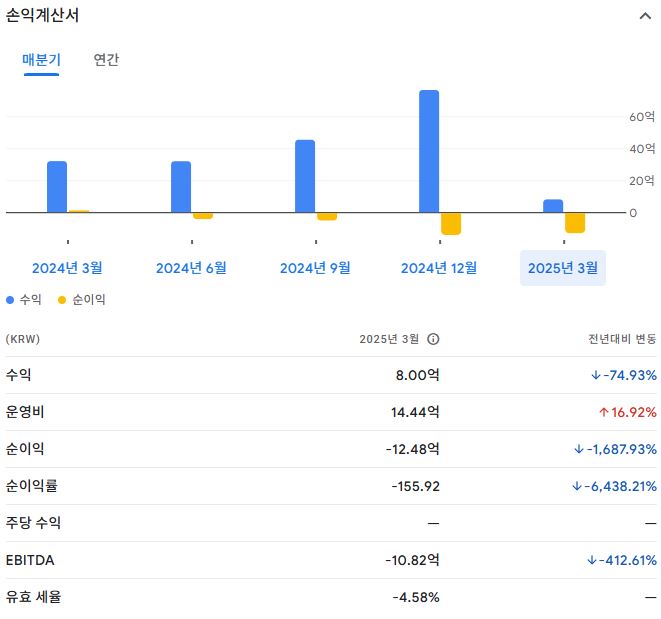Click the -12.48억 net income value
Screen dimensions: 661x619
413,449
